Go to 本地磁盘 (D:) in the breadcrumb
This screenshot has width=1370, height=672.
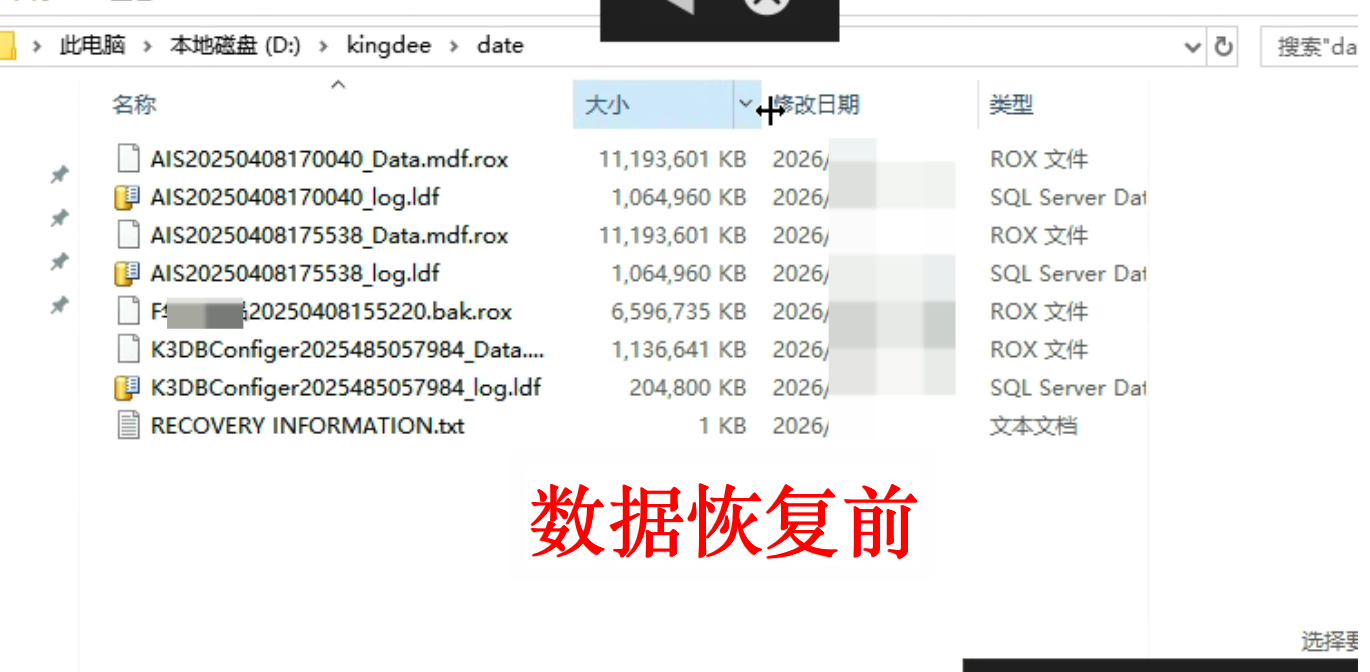(235, 46)
